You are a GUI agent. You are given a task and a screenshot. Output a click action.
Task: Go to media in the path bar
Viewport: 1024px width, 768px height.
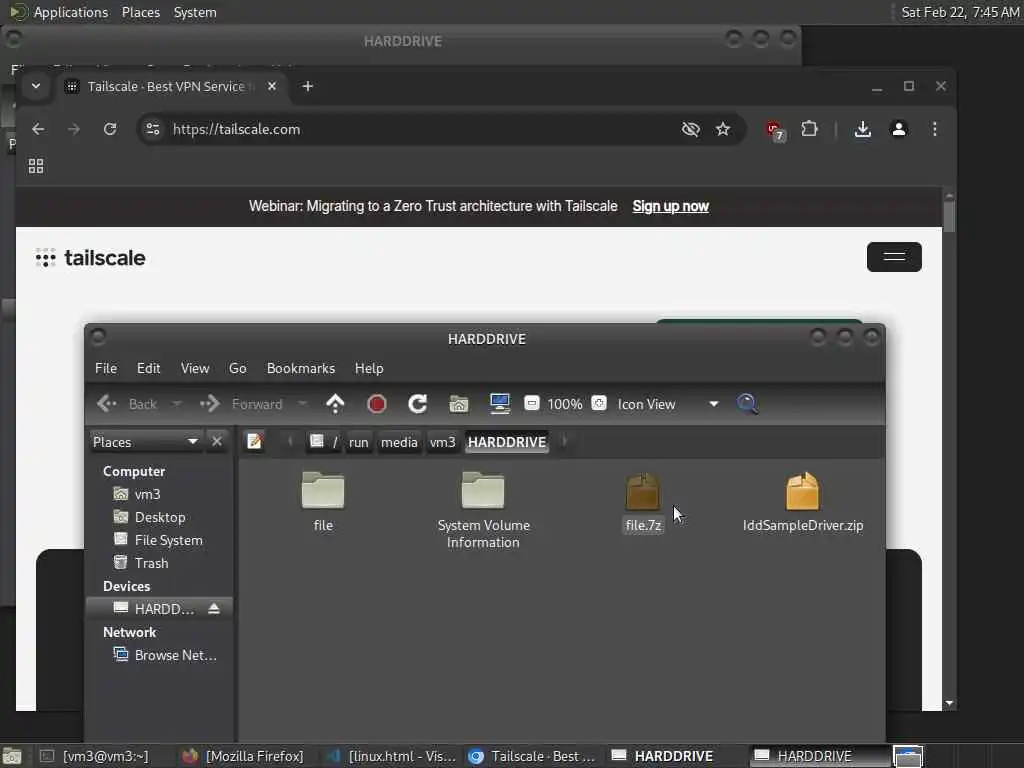(399, 442)
